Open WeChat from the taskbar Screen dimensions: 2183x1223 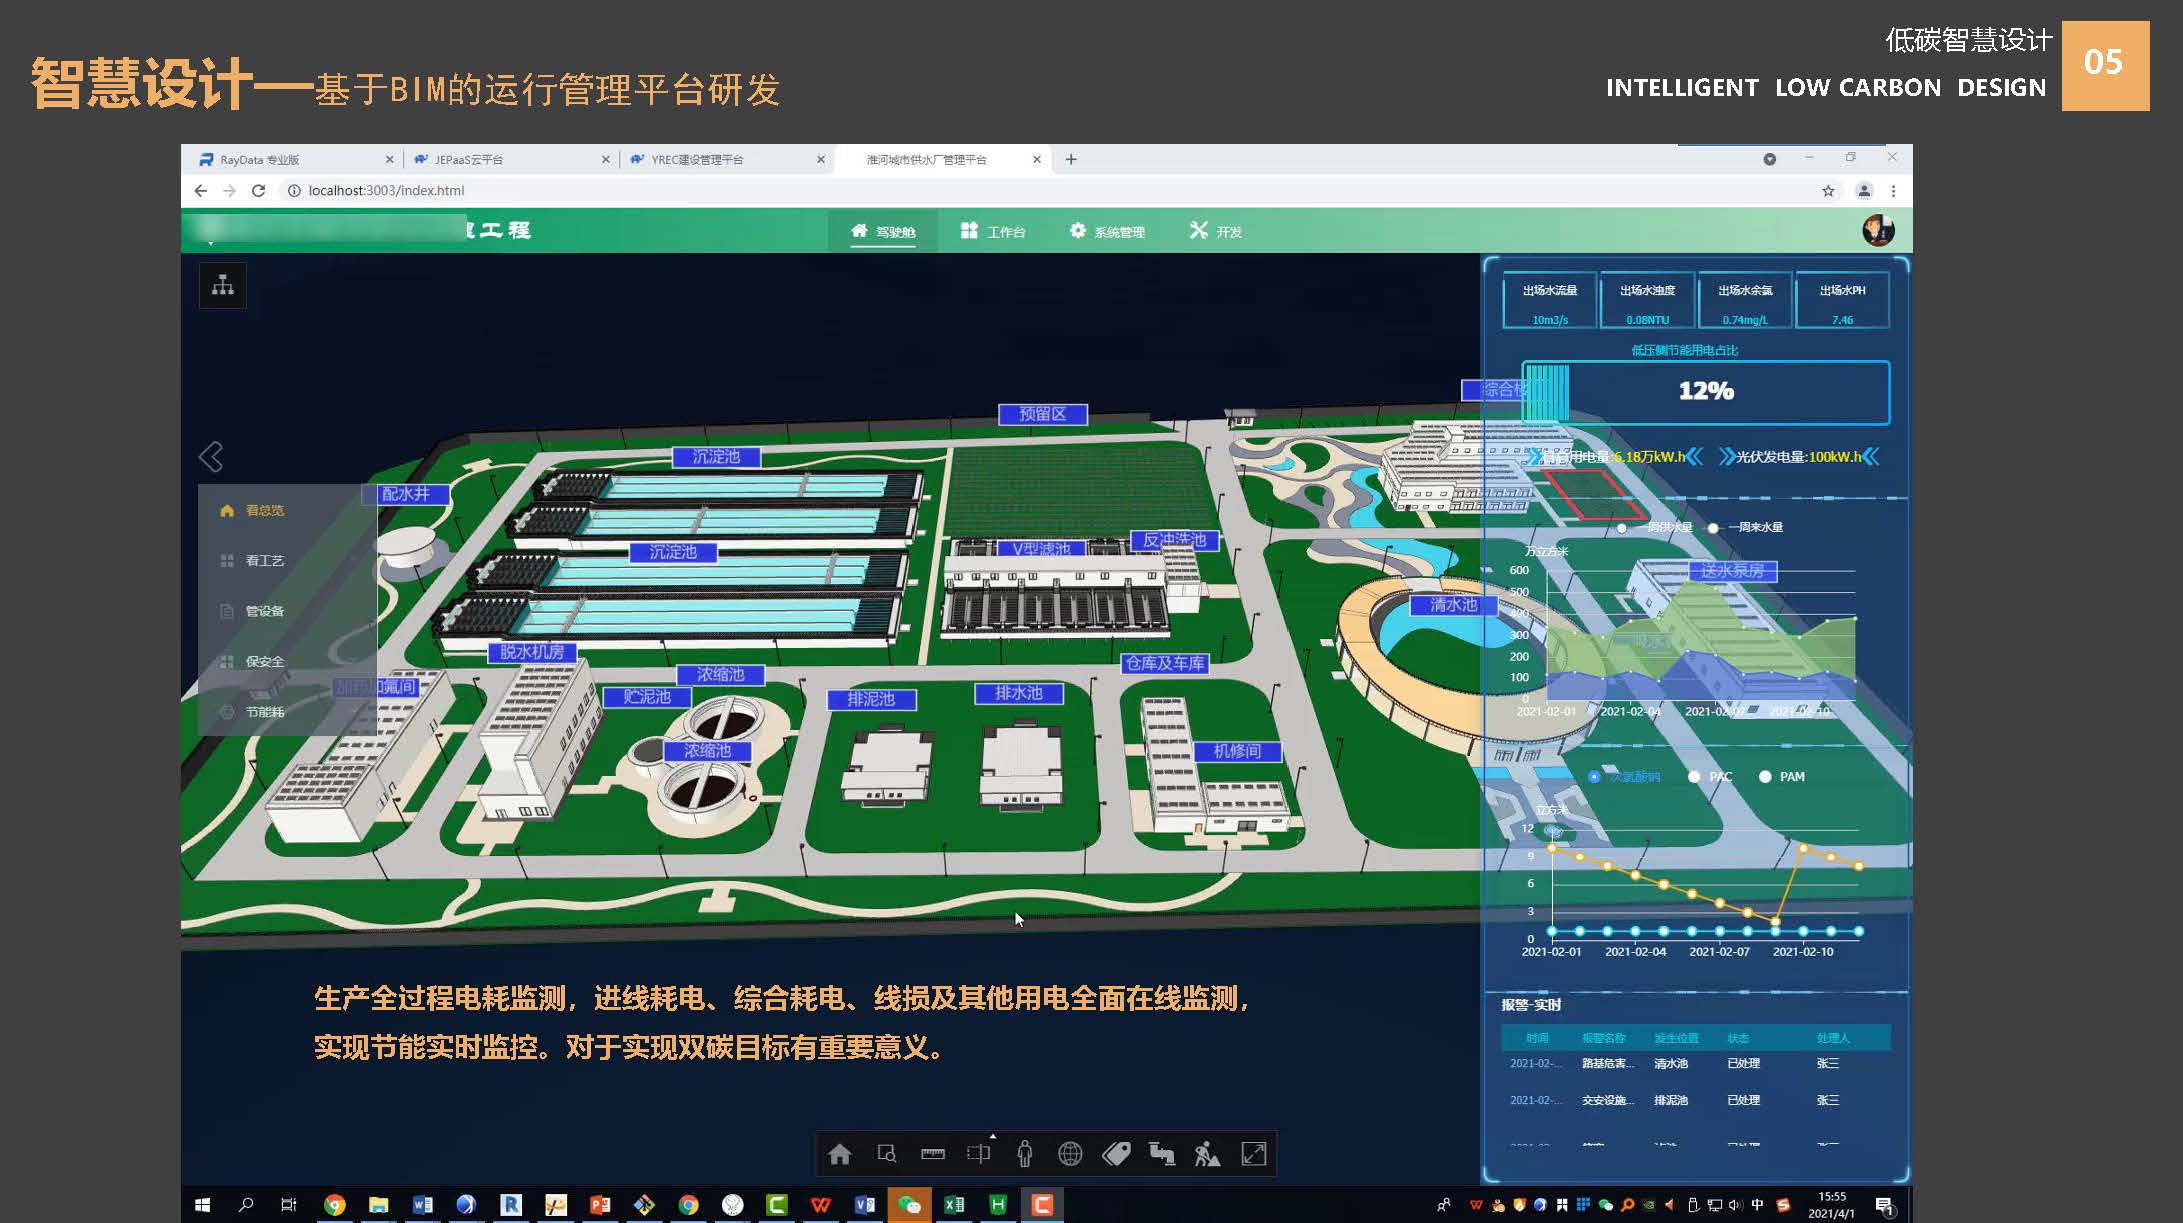[909, 1205]
